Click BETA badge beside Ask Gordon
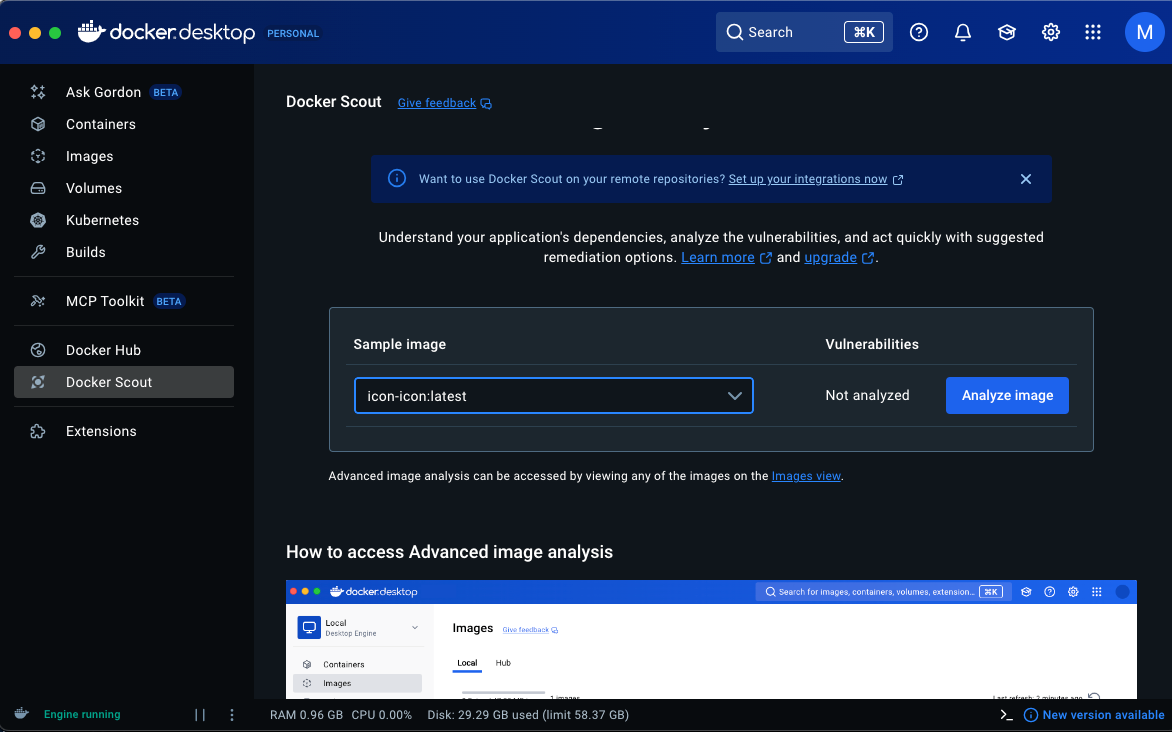The image size is (1172, 732). 166,93
